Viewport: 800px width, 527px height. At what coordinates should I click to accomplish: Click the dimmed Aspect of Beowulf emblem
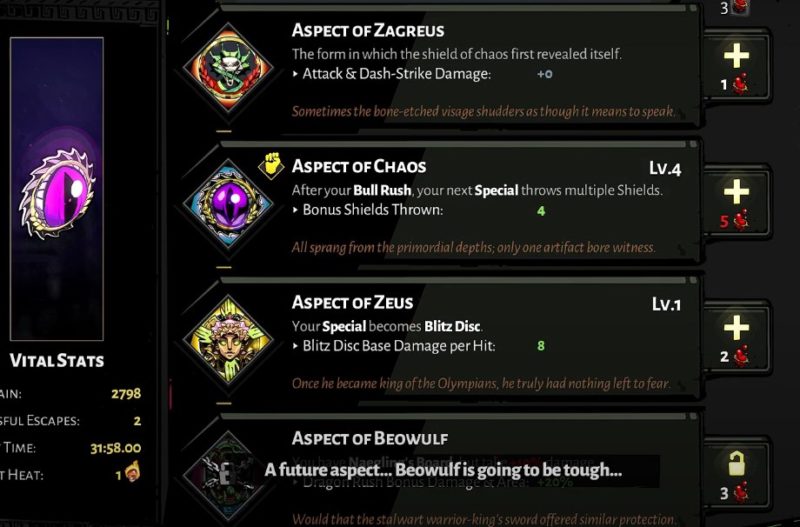point(230,472)
